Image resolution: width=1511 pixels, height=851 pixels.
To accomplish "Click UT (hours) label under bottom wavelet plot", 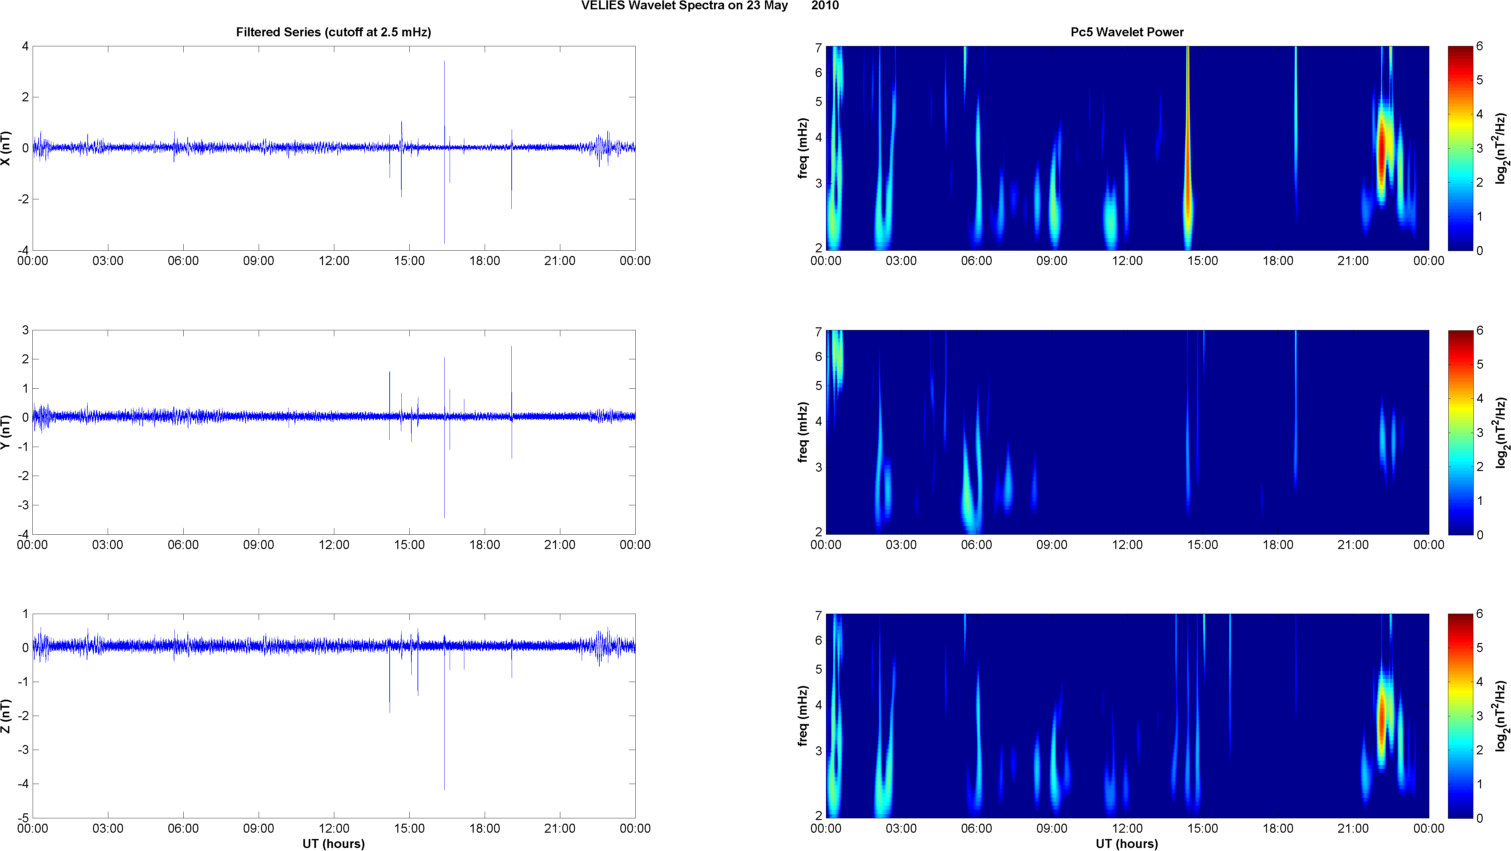I will [1127, 844].
